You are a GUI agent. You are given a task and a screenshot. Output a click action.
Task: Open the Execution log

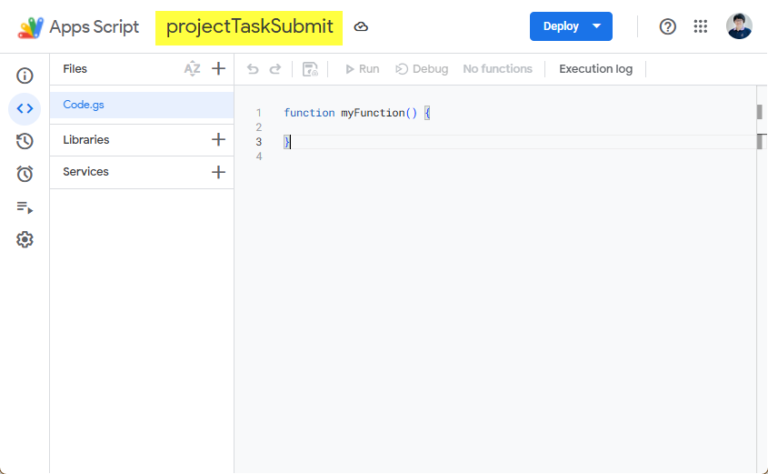[x=596, y=69]
